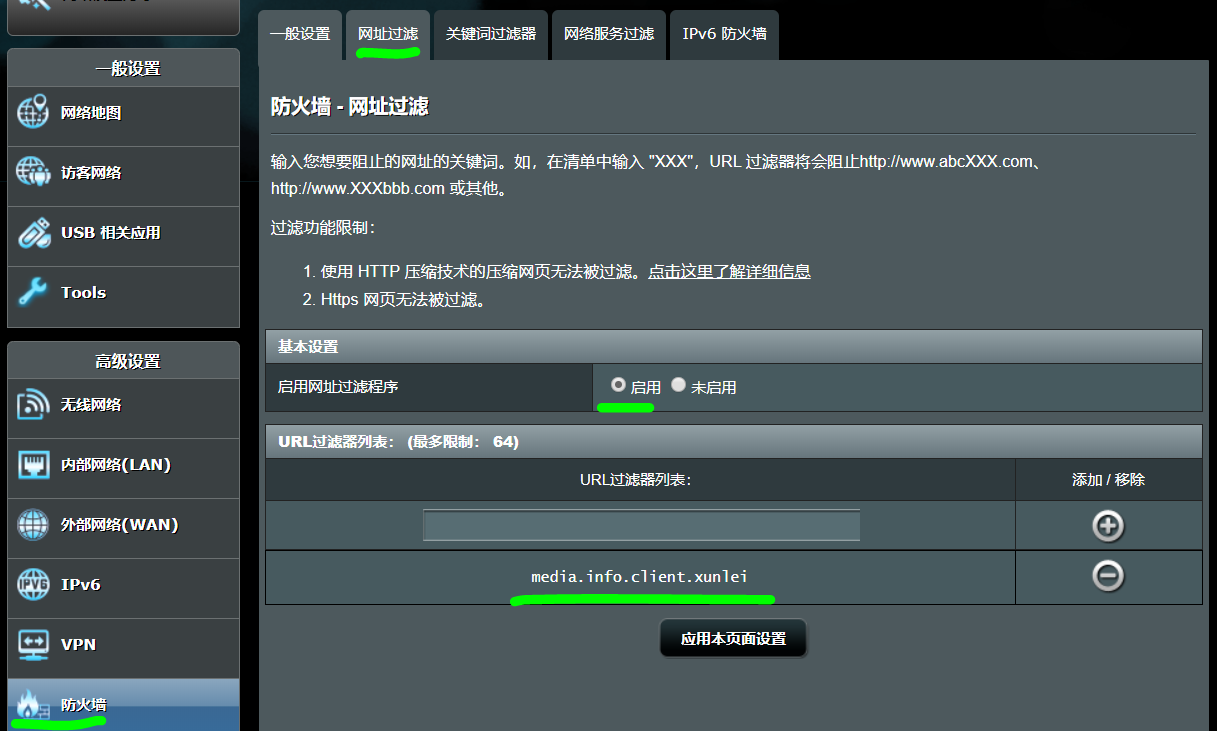
Task: Open the 关键词过滤器 tab
Action: 491,34
